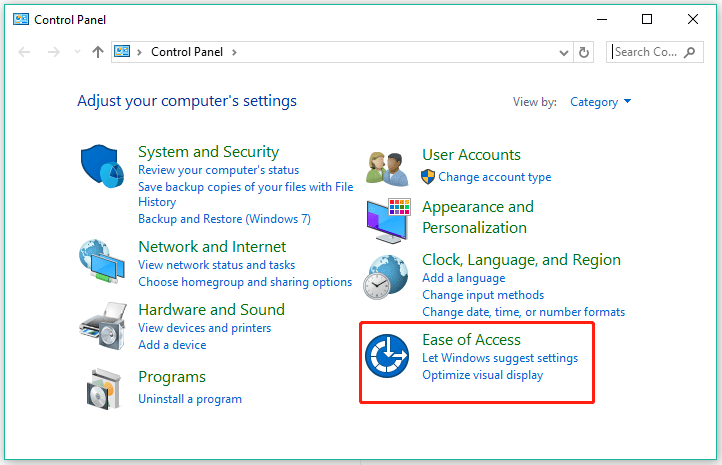
Task: Click Let Windows suggest settings
Action: (500, 358)
